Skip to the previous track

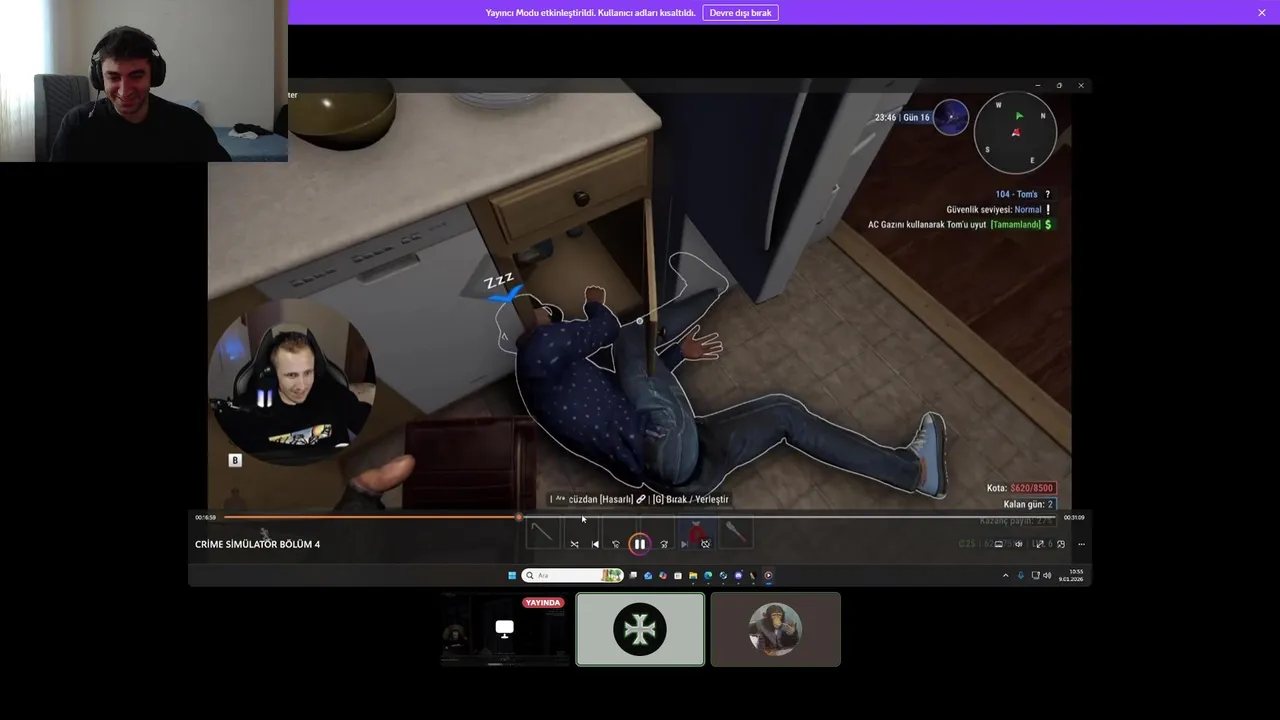coord(595,544)
